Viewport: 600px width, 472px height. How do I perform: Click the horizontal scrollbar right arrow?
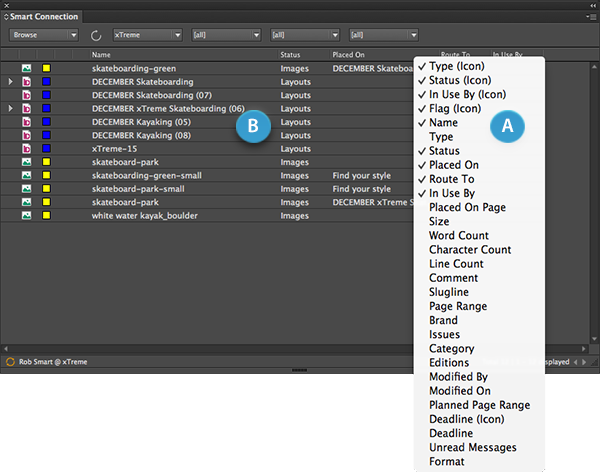tap(584, 349)
